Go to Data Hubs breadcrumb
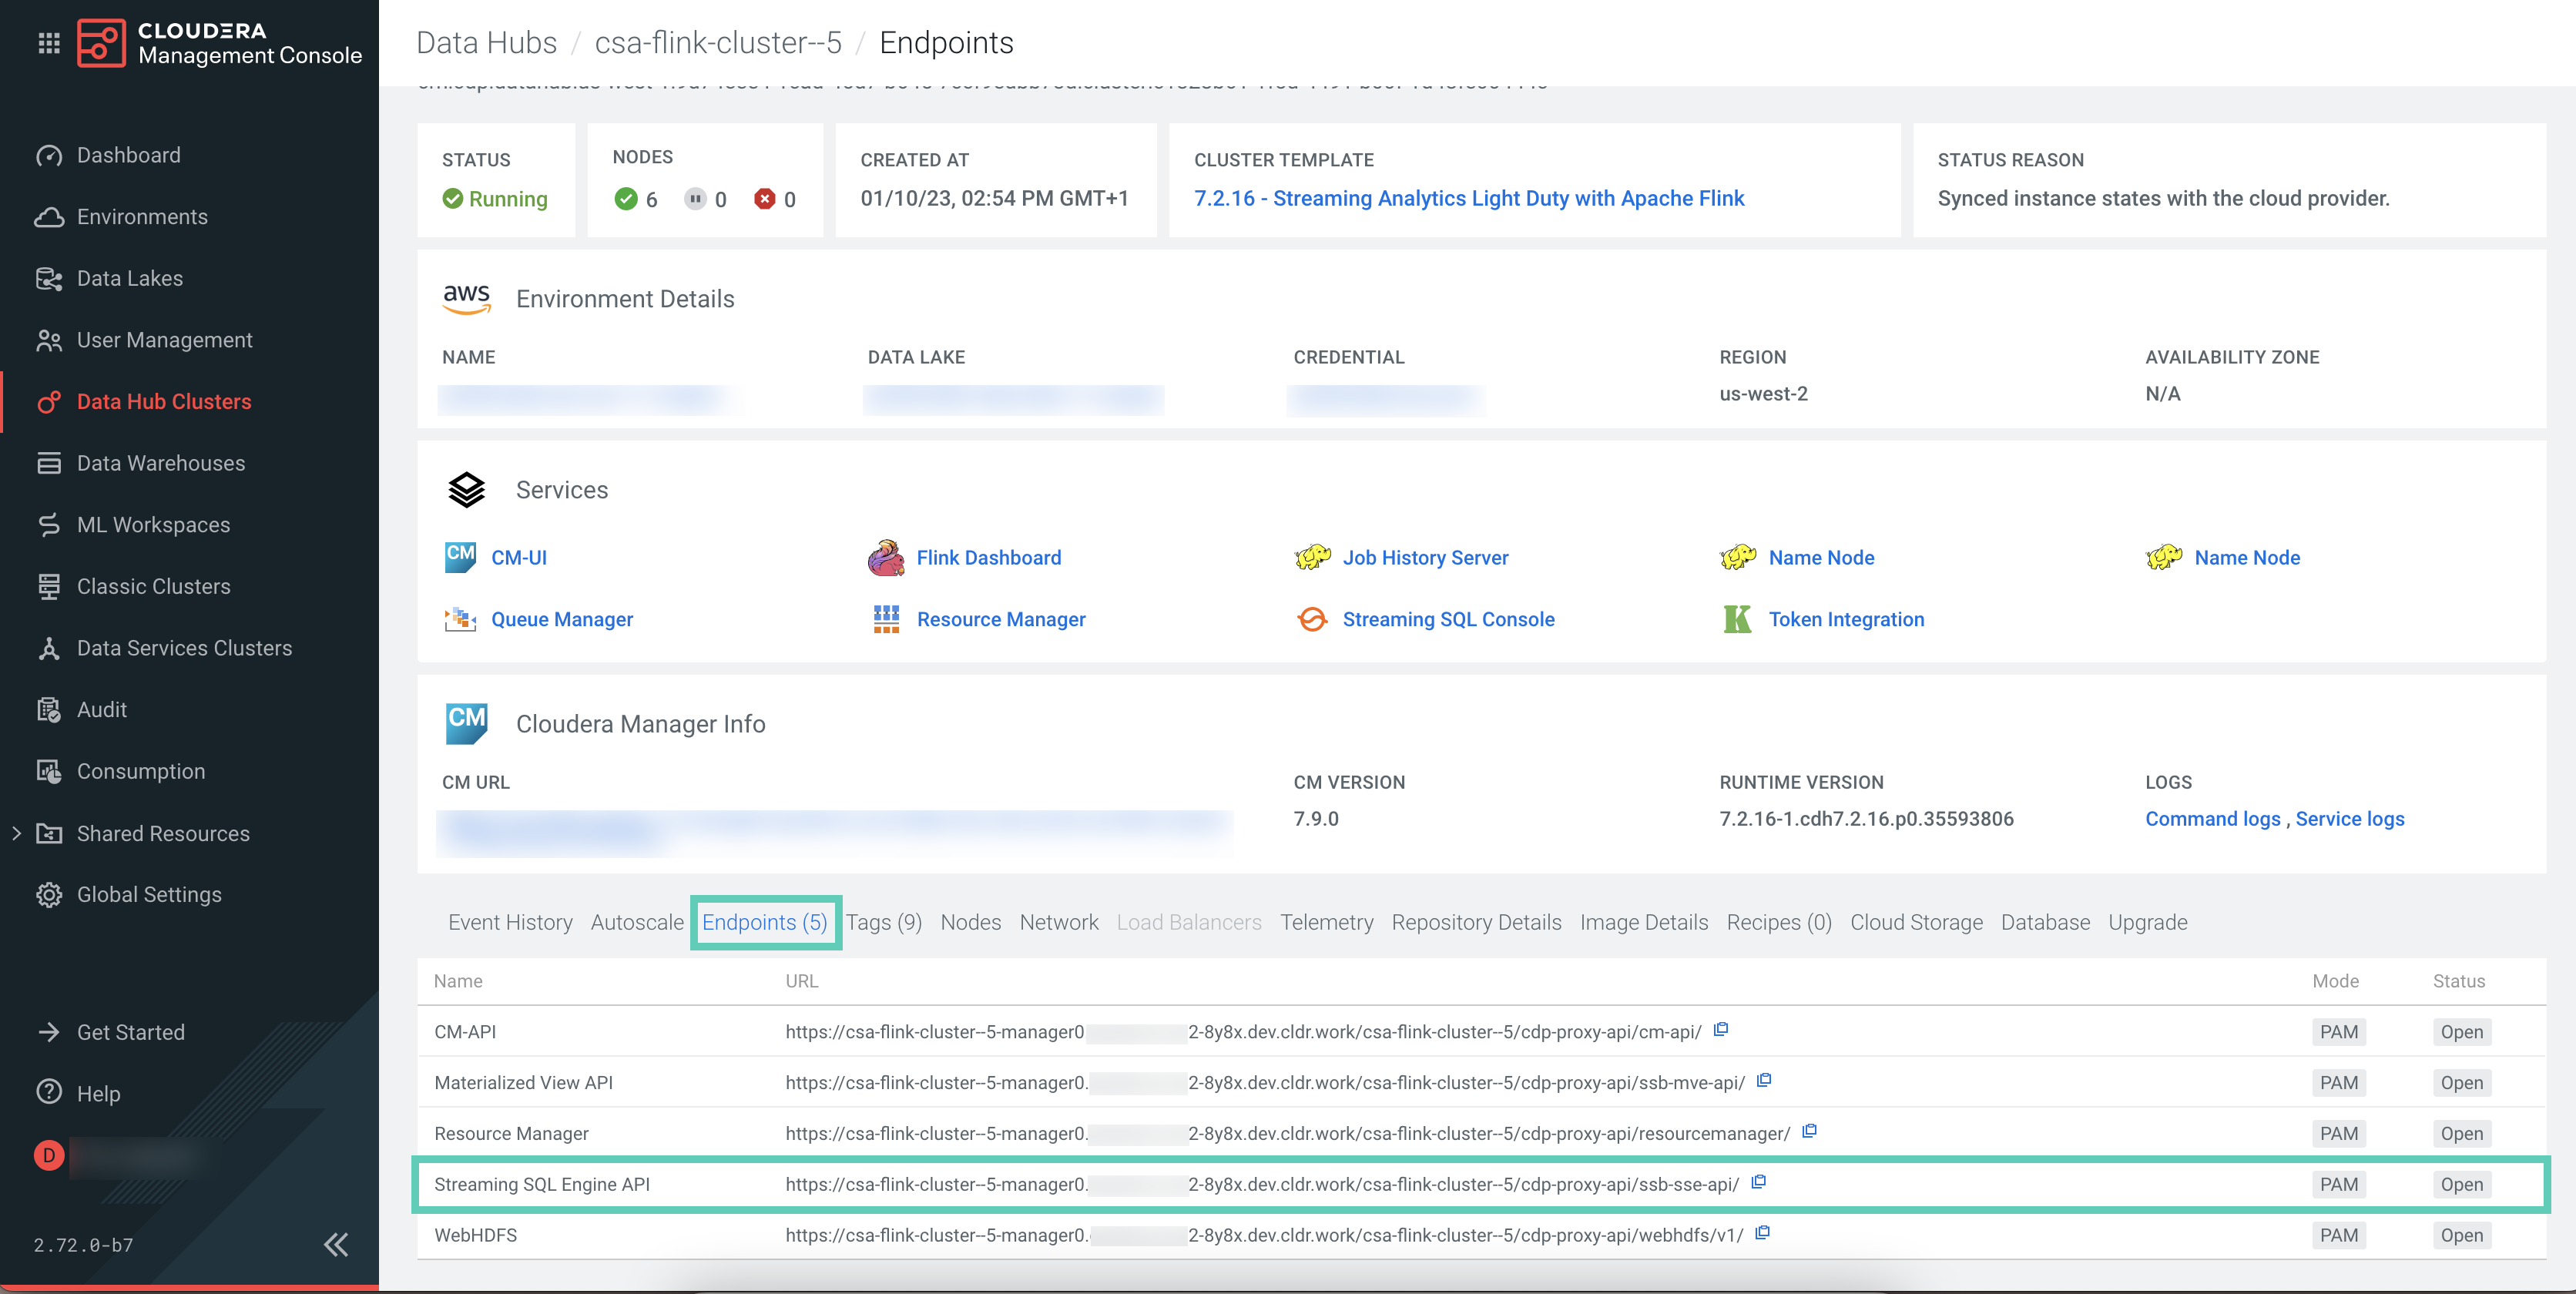The height and width of the screenshot is (1294, 2576). coord(486,43)
